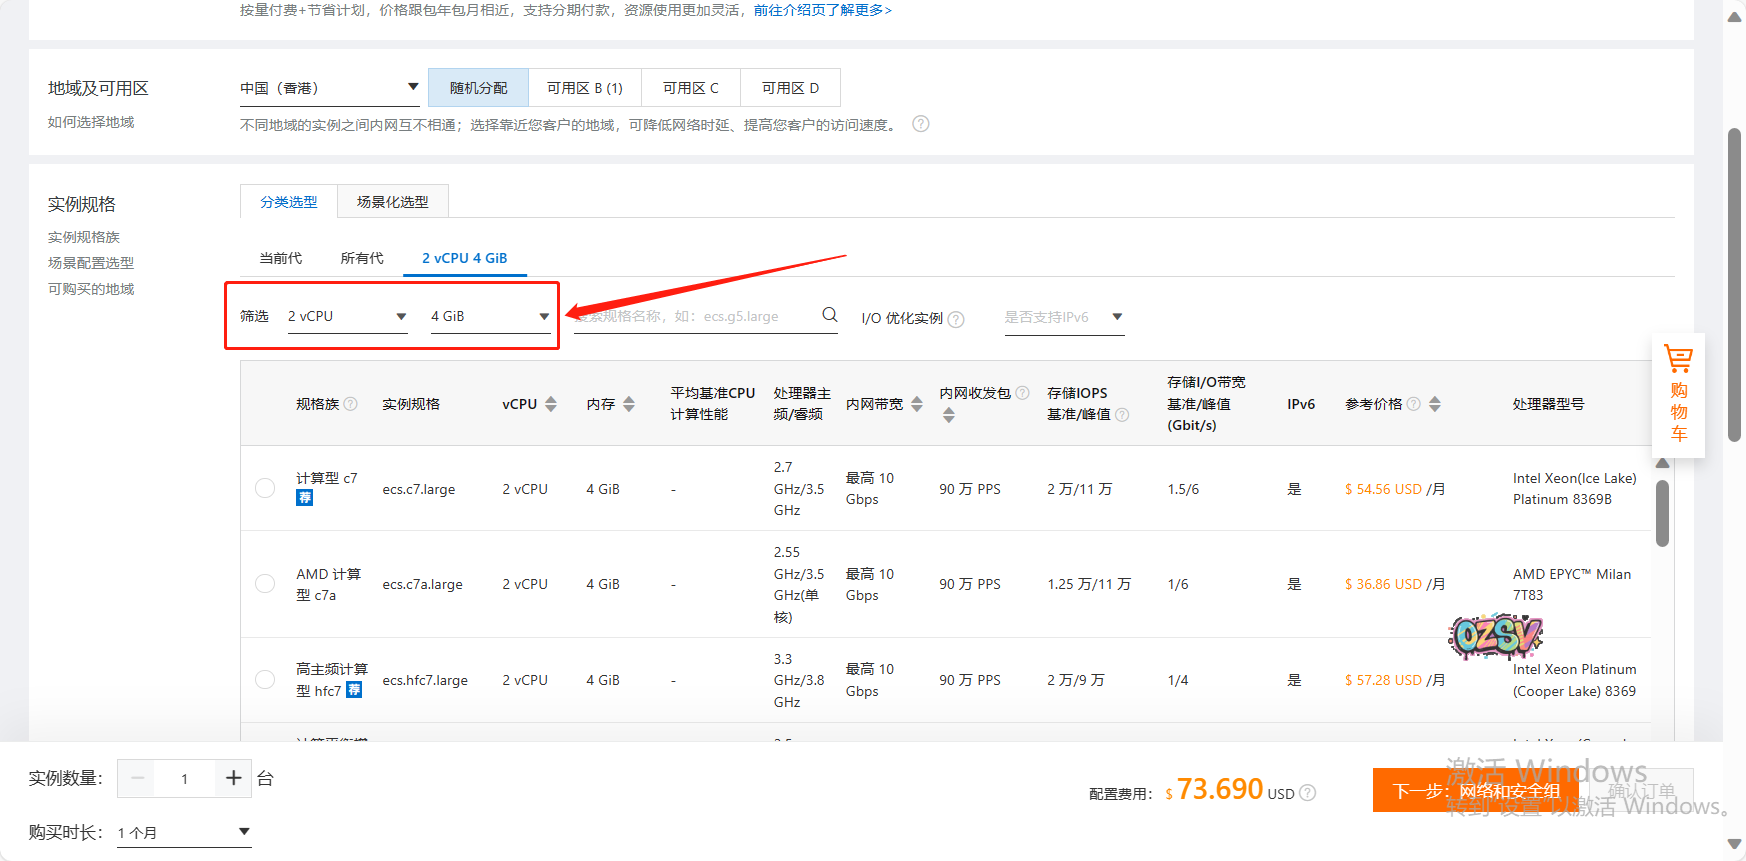Switch to the 场景化选型 tab
1746x861 pixels.
point(392,202)
